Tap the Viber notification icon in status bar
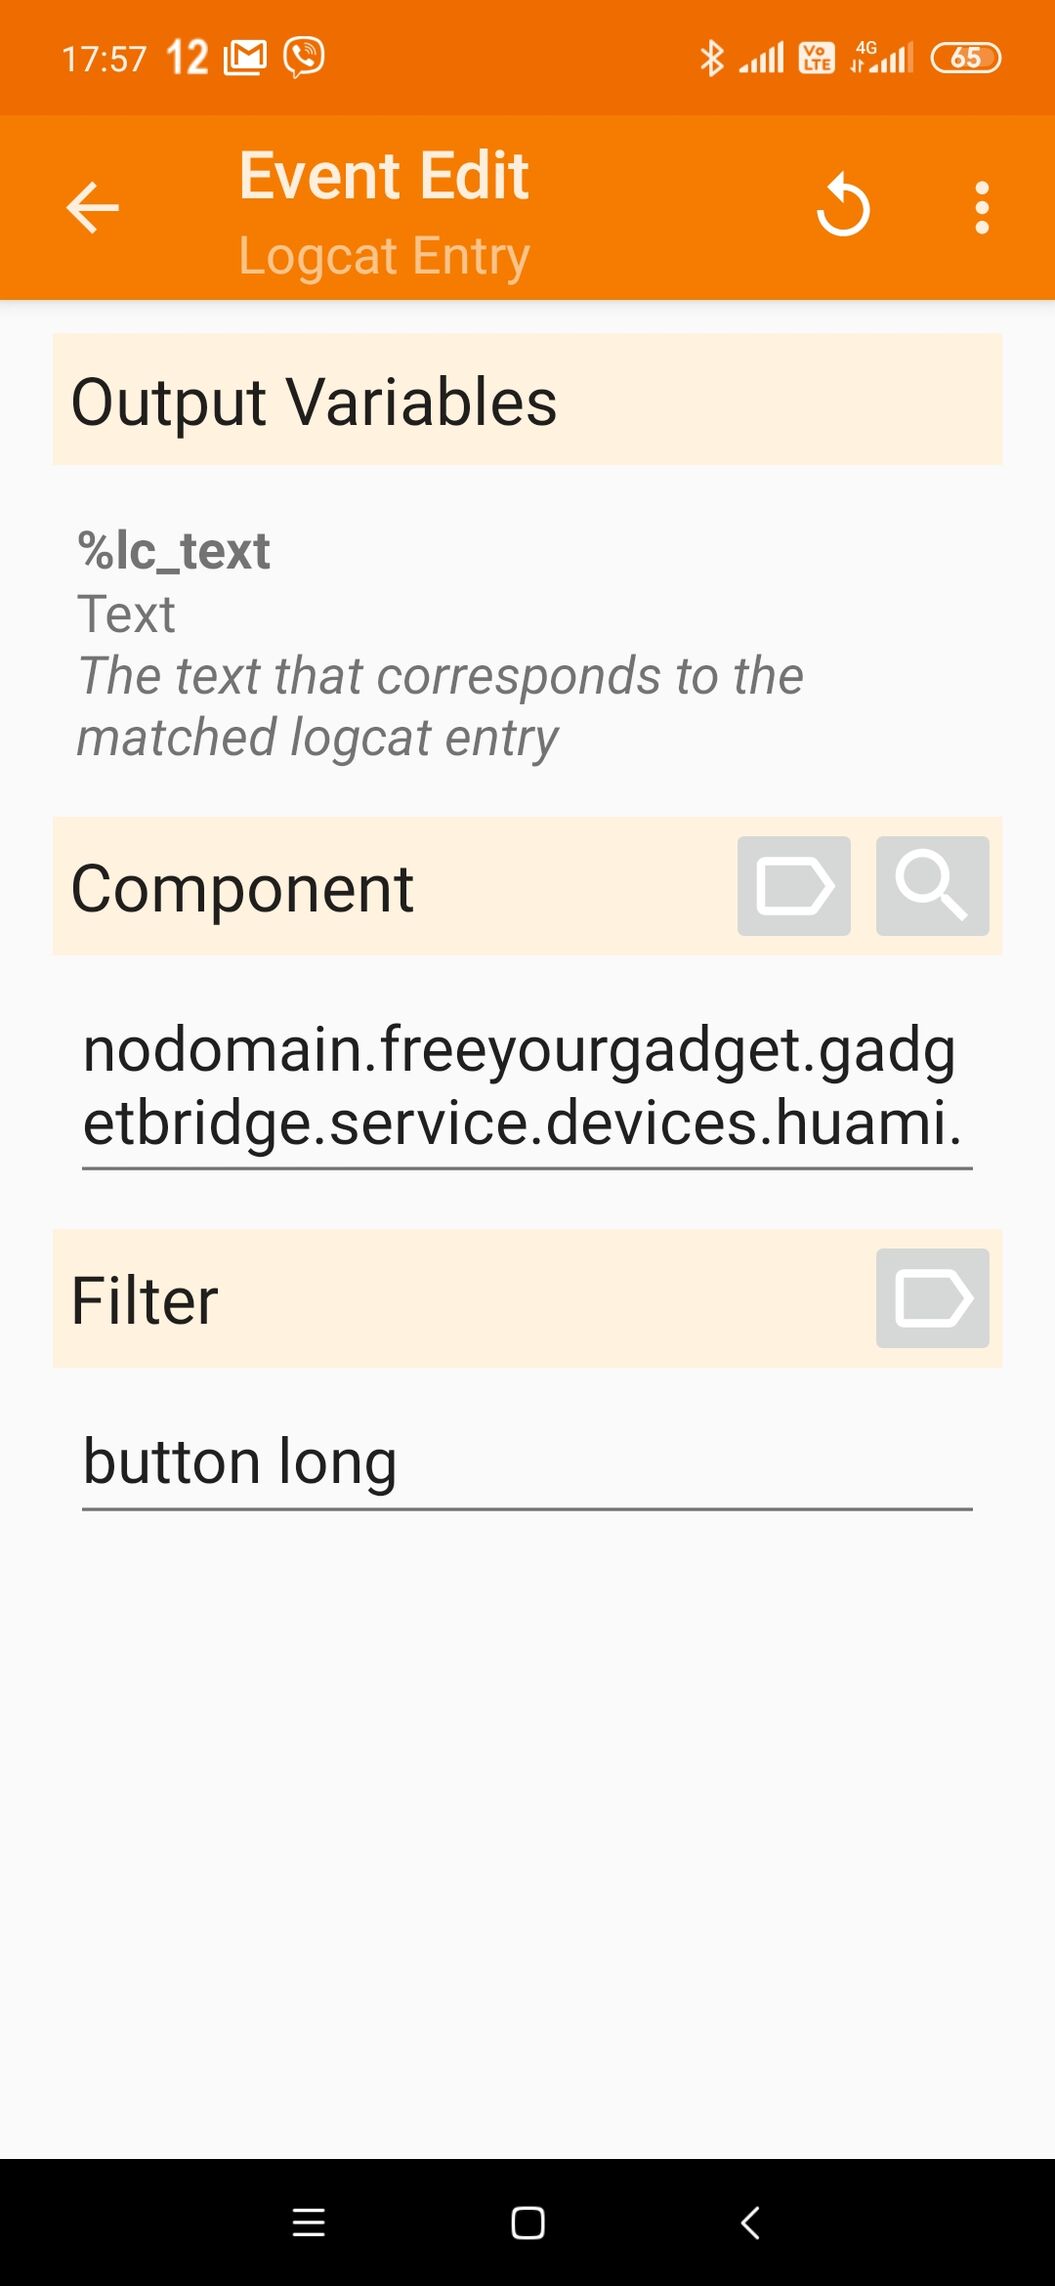This screenshot has height=2286, width=1055. tap(304, 57)
